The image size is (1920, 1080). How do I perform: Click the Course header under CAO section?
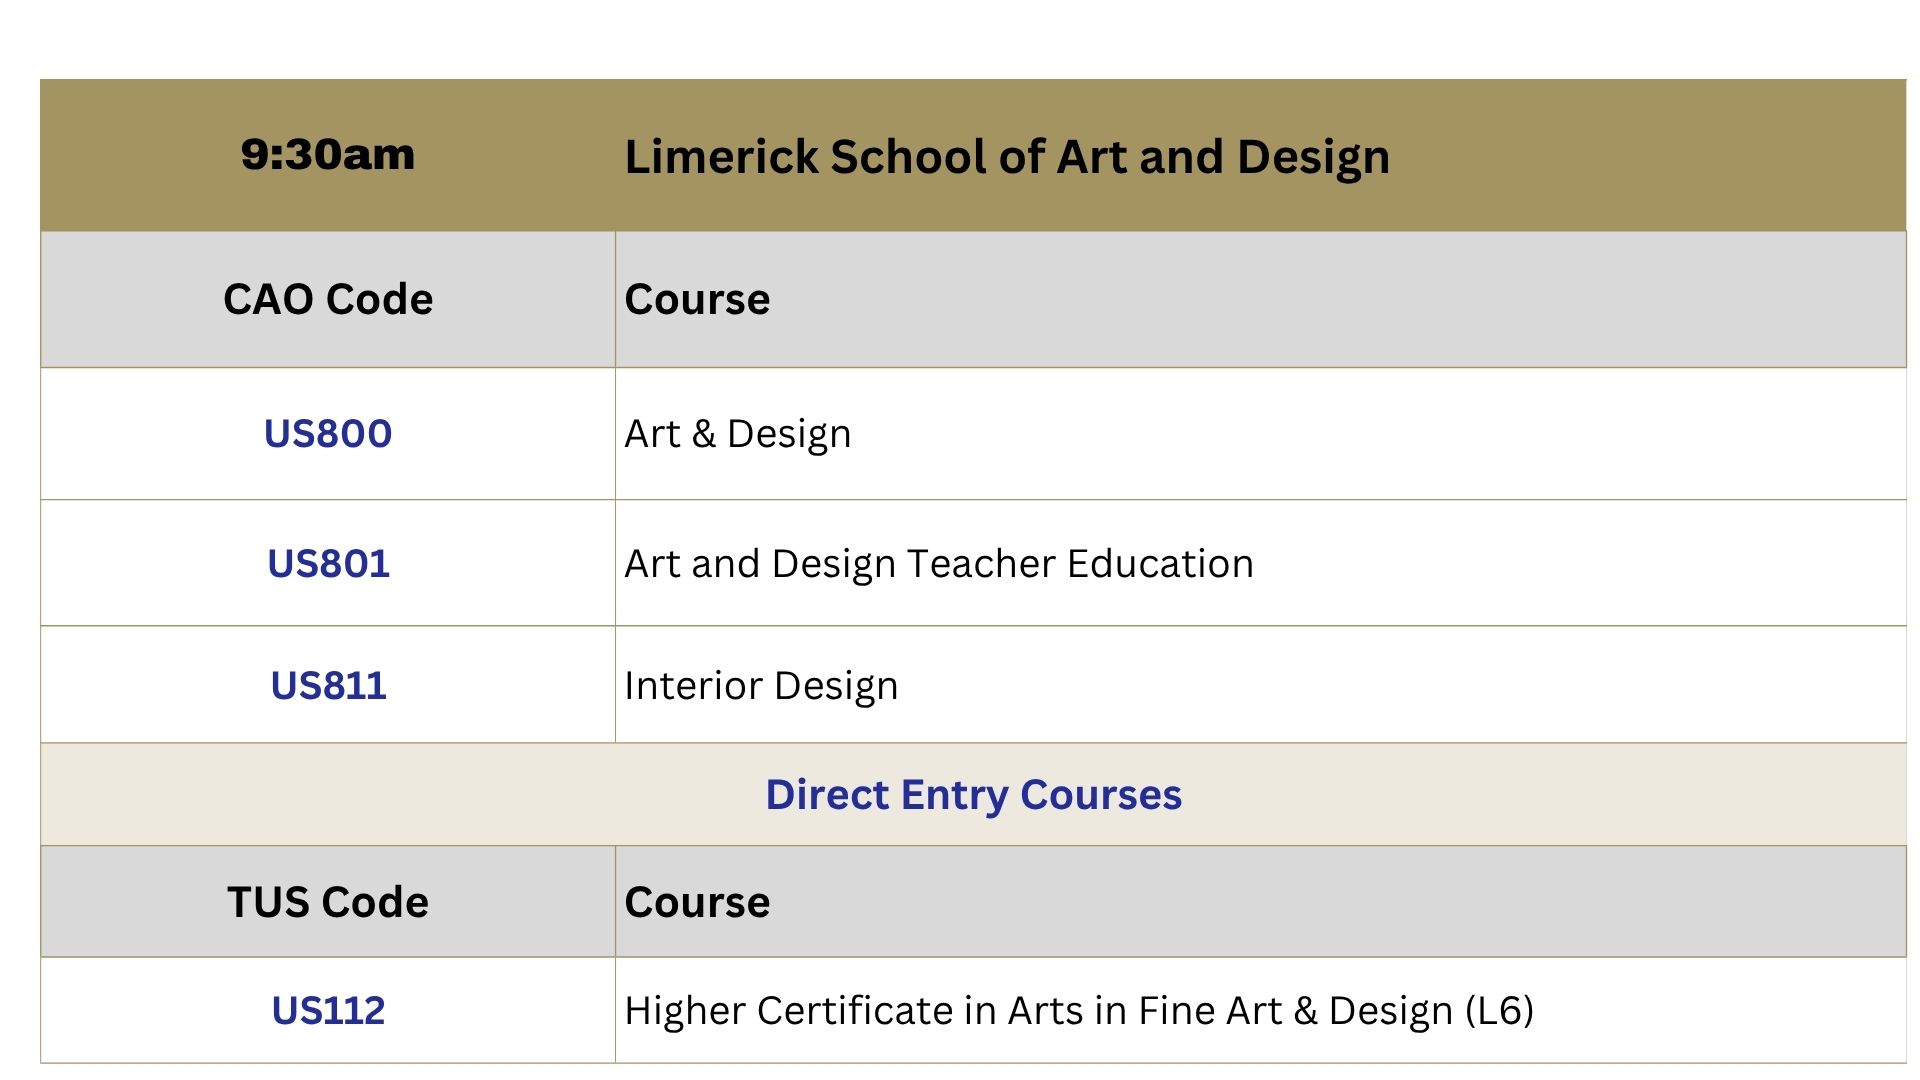(x=697, y=300)
